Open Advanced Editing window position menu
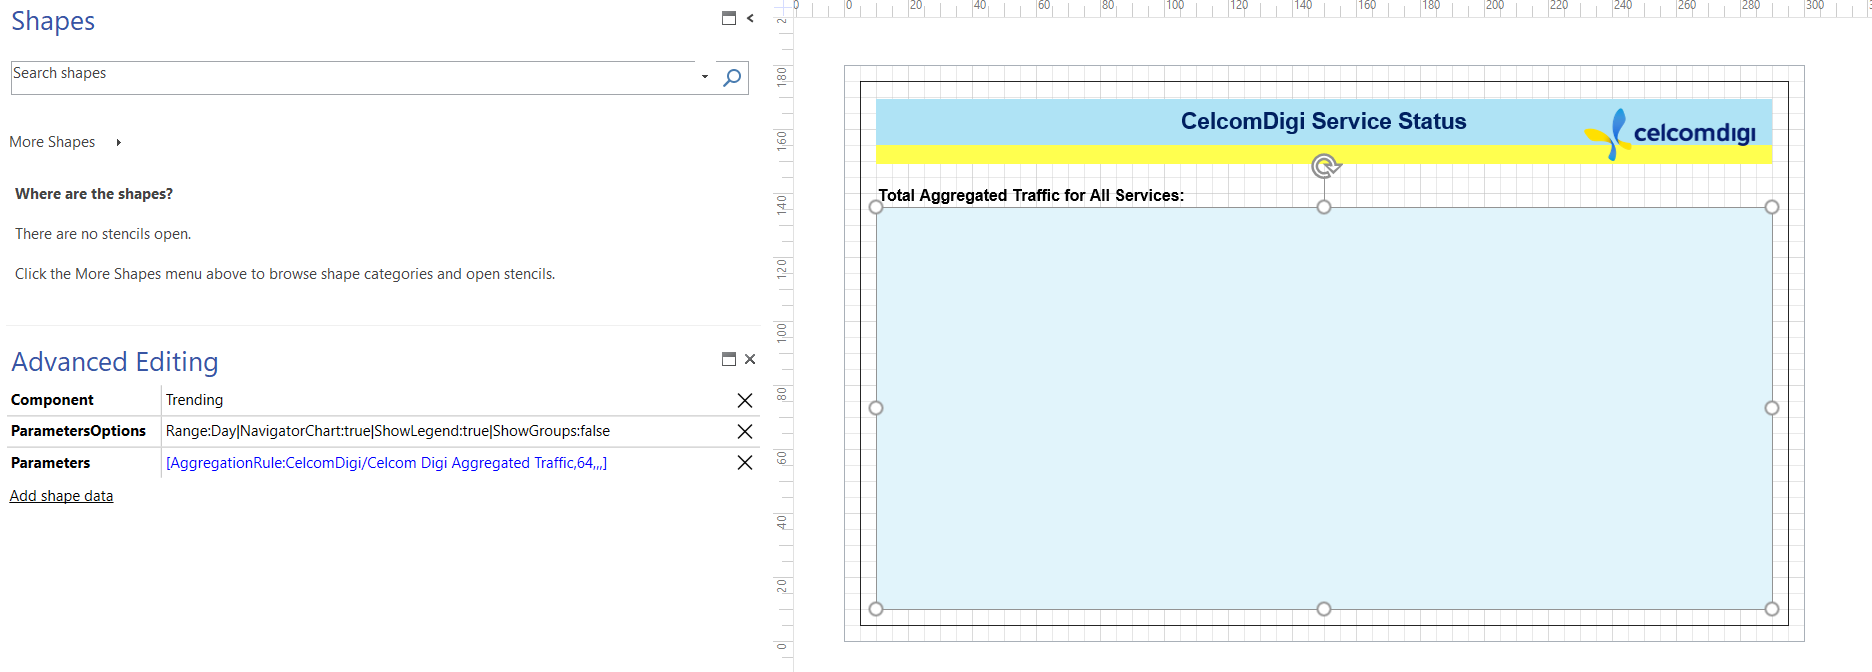Screen dimensions: 1872x672 click(x=729, y=359)
